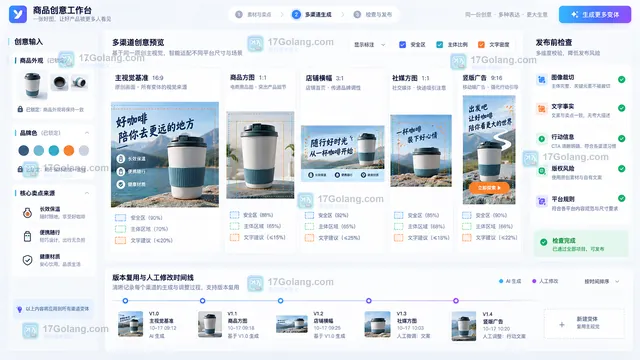
Task: Click the 行动信息 check icon
Action: pyautogui.click(x=542, y=139)
